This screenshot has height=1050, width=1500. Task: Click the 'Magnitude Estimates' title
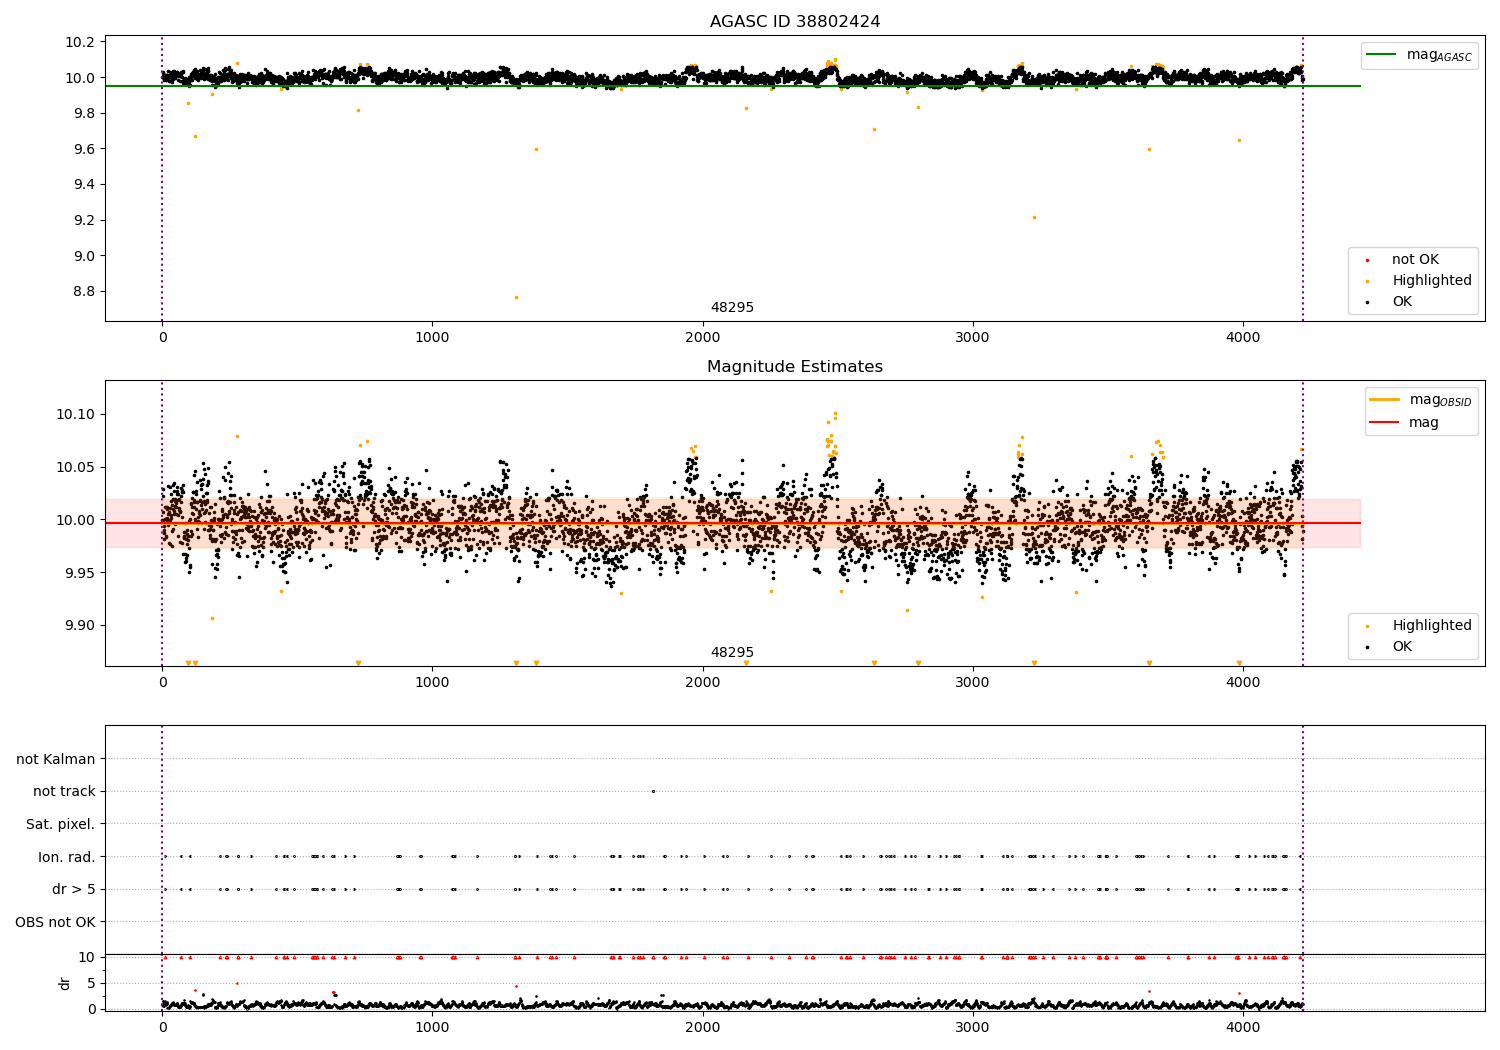click(795, 367)
